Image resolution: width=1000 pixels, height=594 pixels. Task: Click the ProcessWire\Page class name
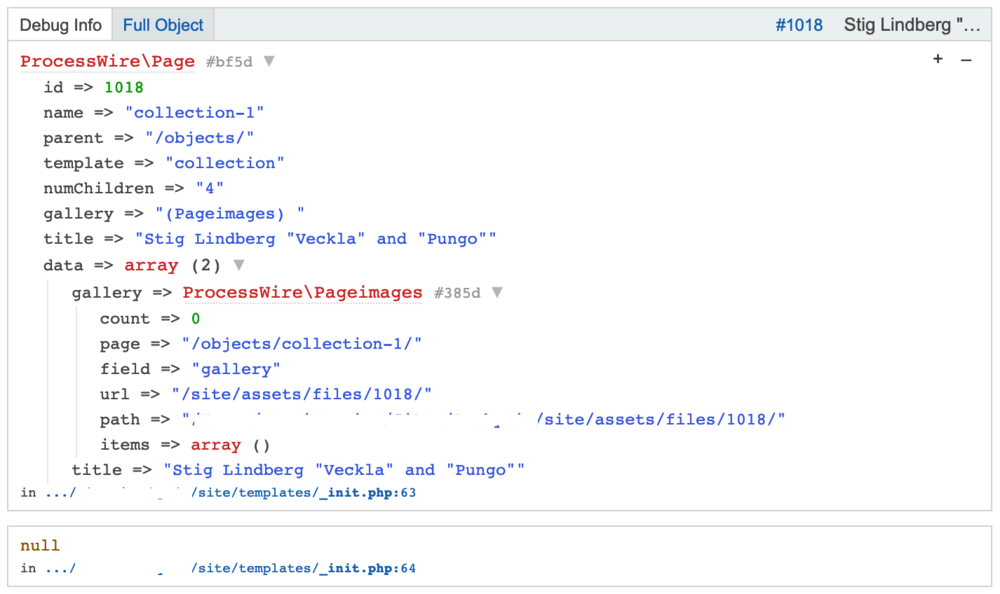pos(108,62)
